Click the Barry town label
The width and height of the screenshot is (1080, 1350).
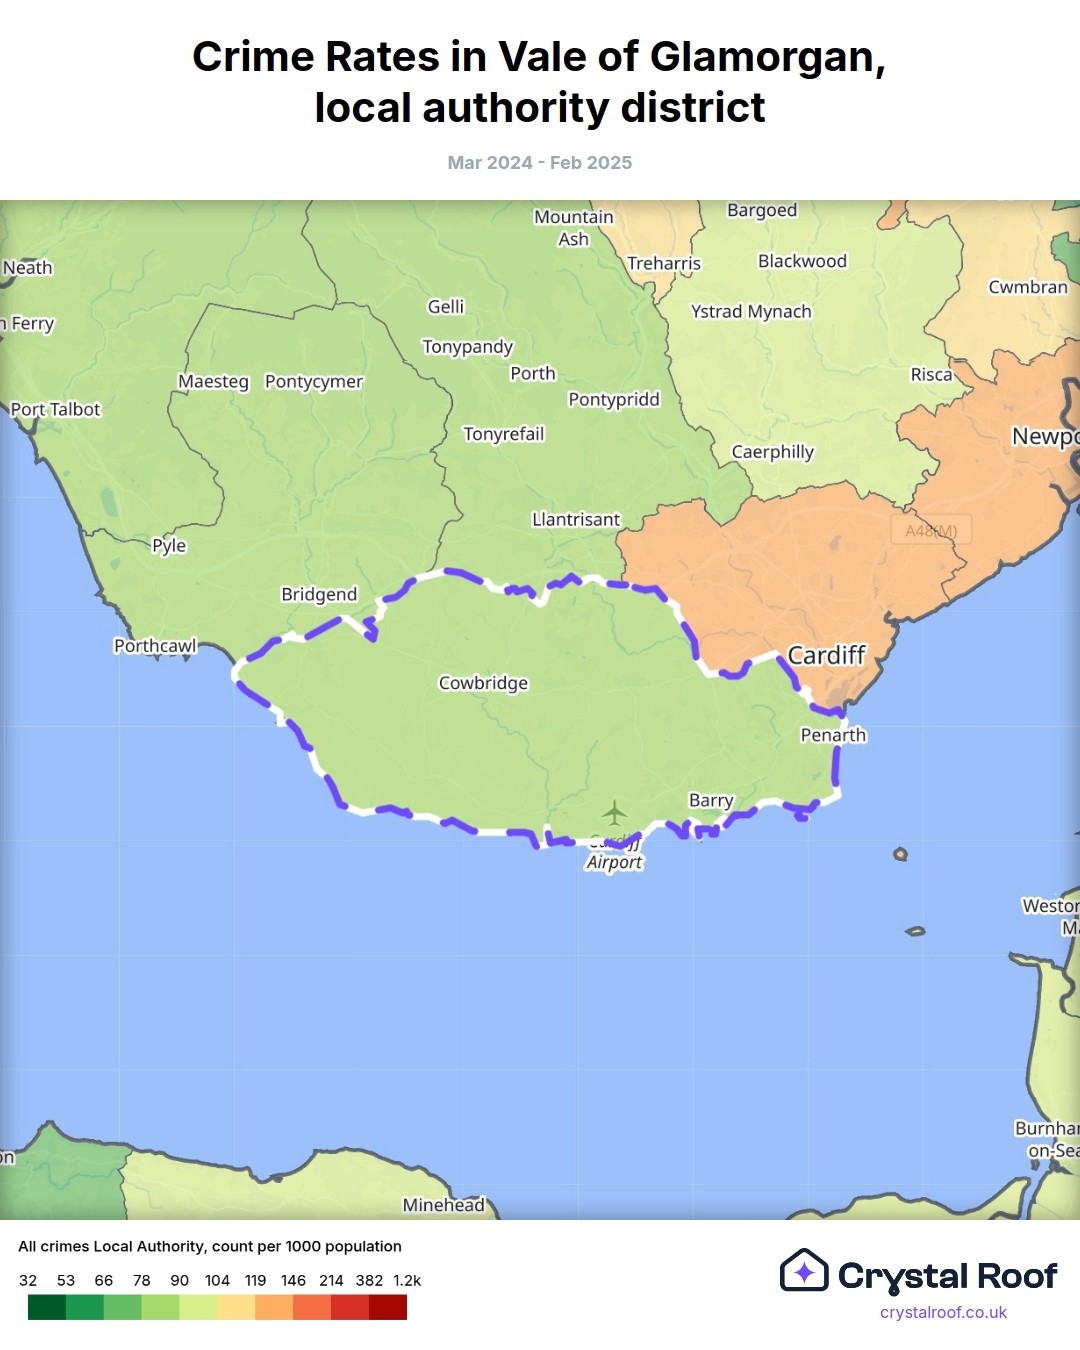pos(711,800)
